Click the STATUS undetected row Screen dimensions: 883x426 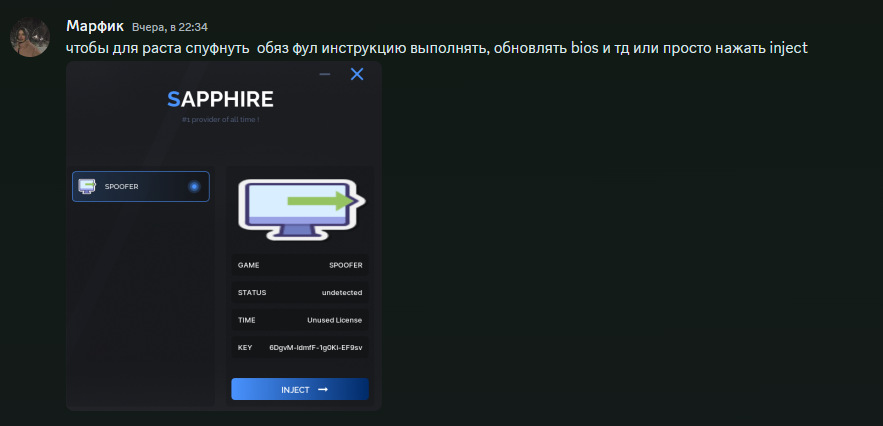point(300,292)
